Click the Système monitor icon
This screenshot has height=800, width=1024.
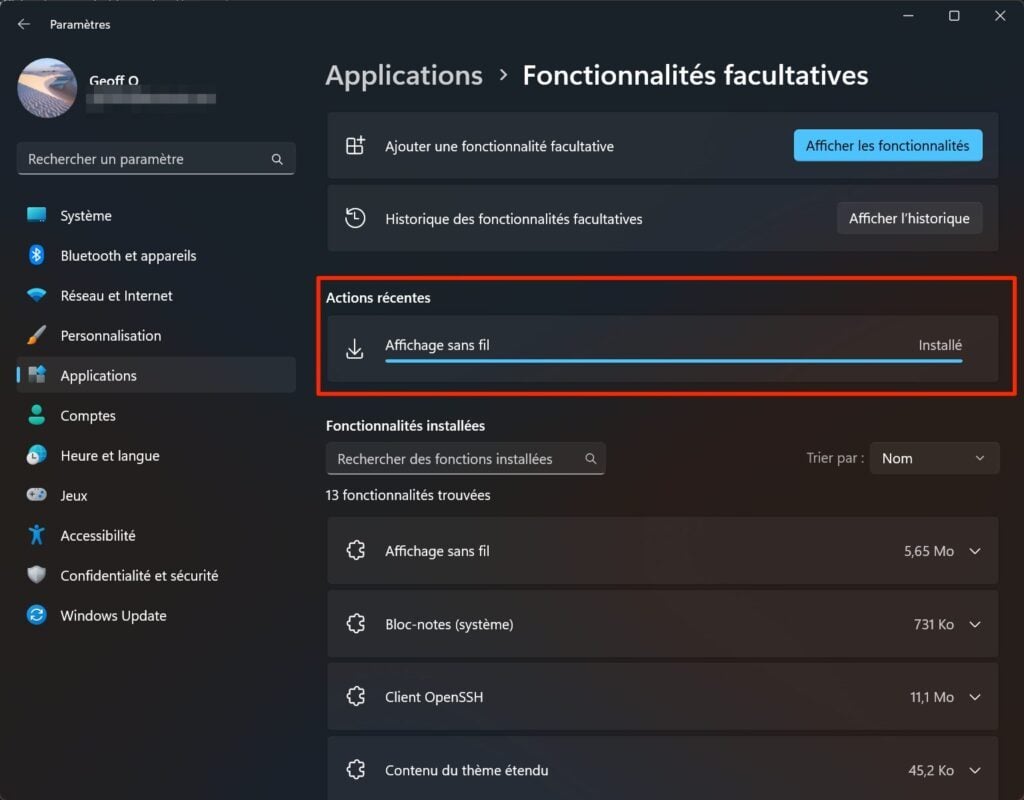pyautogui.click(x=37, y=215)
